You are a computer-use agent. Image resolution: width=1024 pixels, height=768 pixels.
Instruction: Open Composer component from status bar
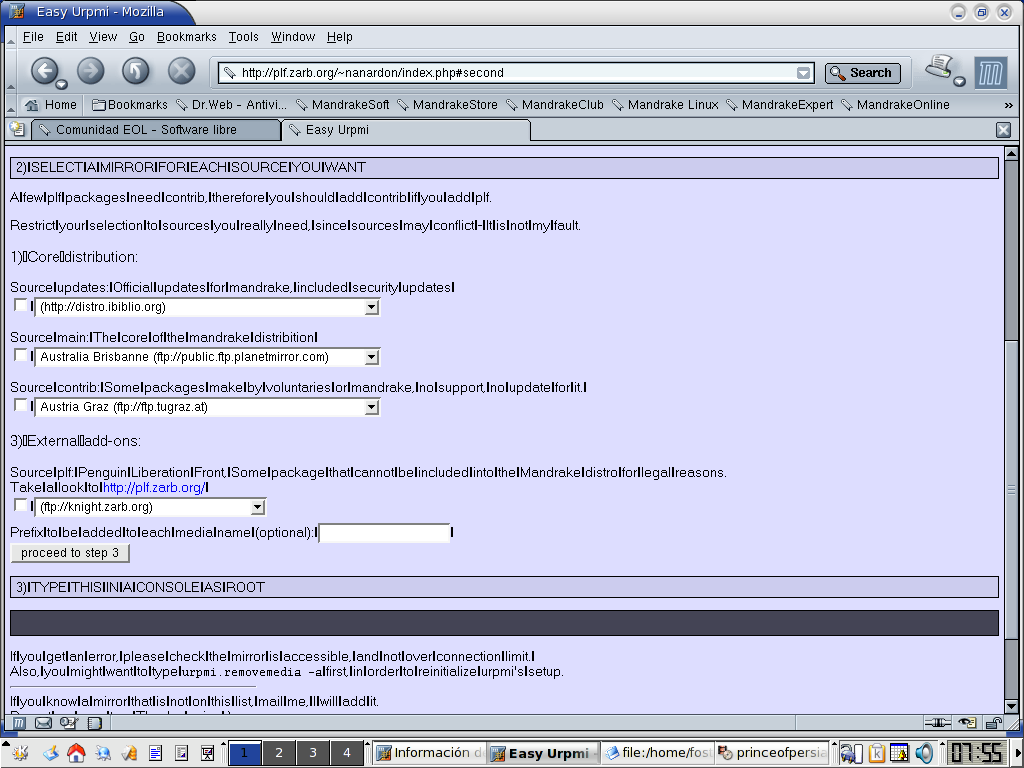point(69,722)
